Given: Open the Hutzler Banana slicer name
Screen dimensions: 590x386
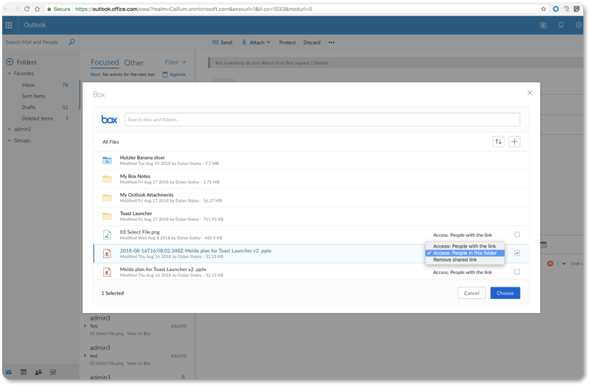Looking at the screenshot, I should 142,158.
